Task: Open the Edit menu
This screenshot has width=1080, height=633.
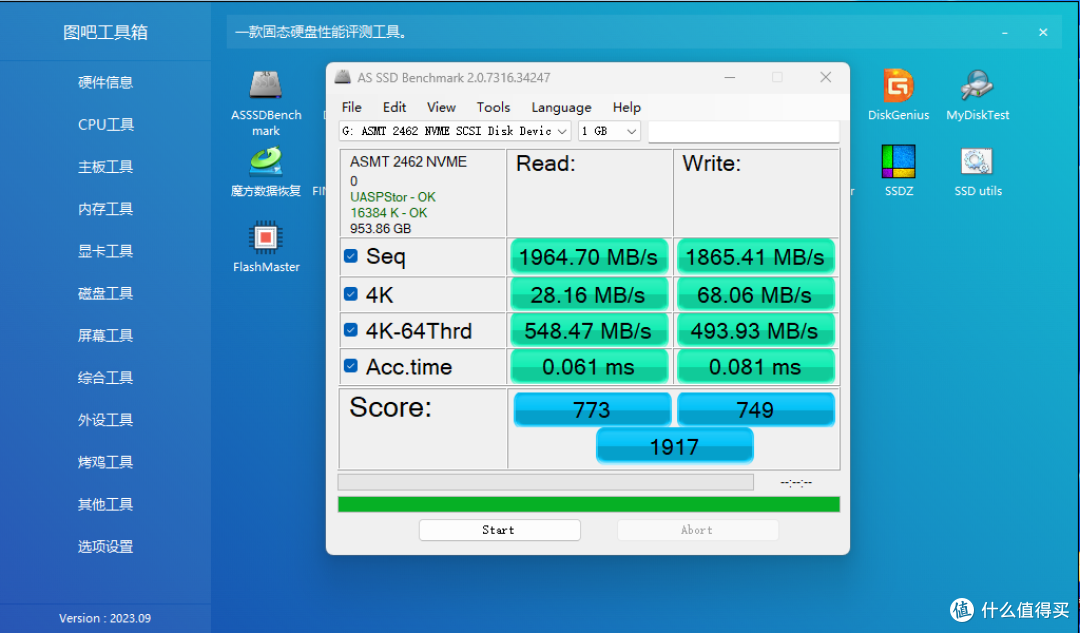Action: (394, 107)
